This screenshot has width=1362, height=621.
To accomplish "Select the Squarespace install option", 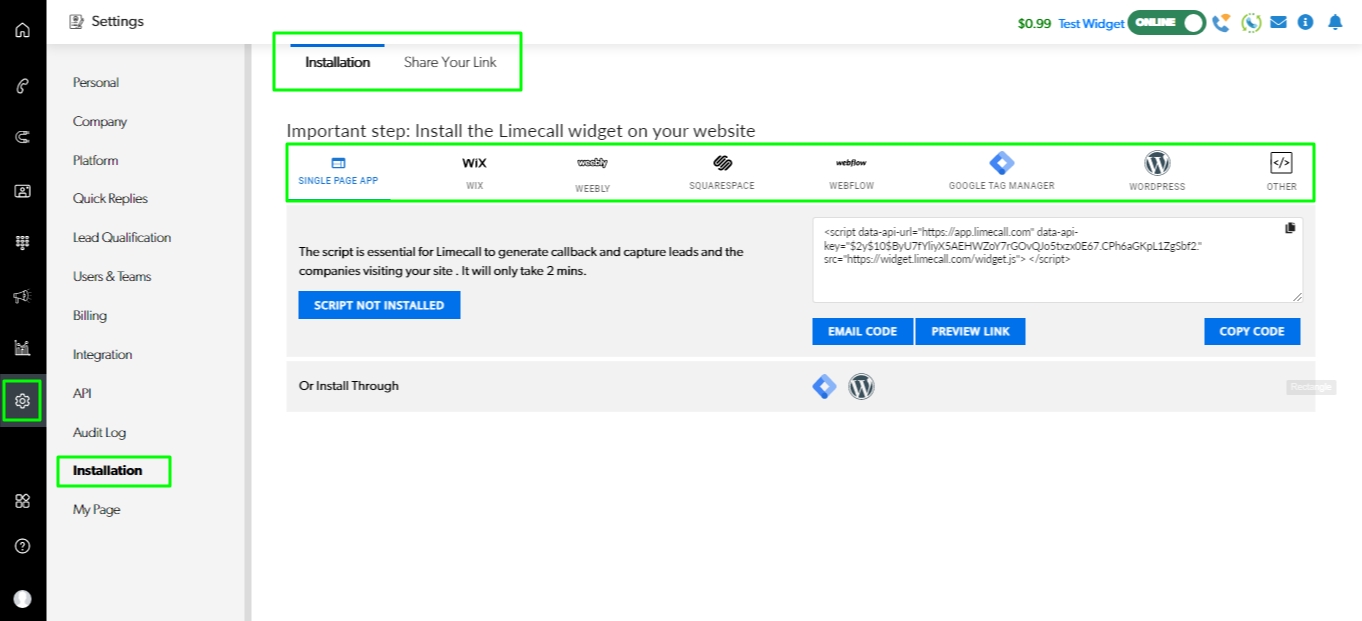I will [722, 171].
